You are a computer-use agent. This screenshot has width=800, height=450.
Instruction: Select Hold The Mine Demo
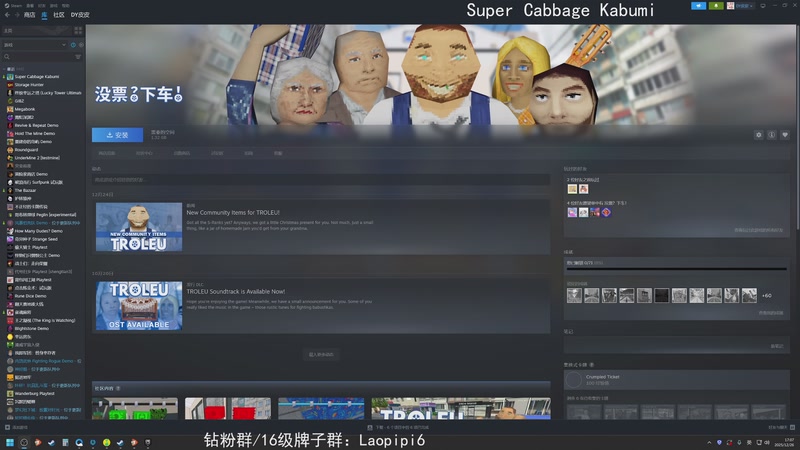point(35,134)
